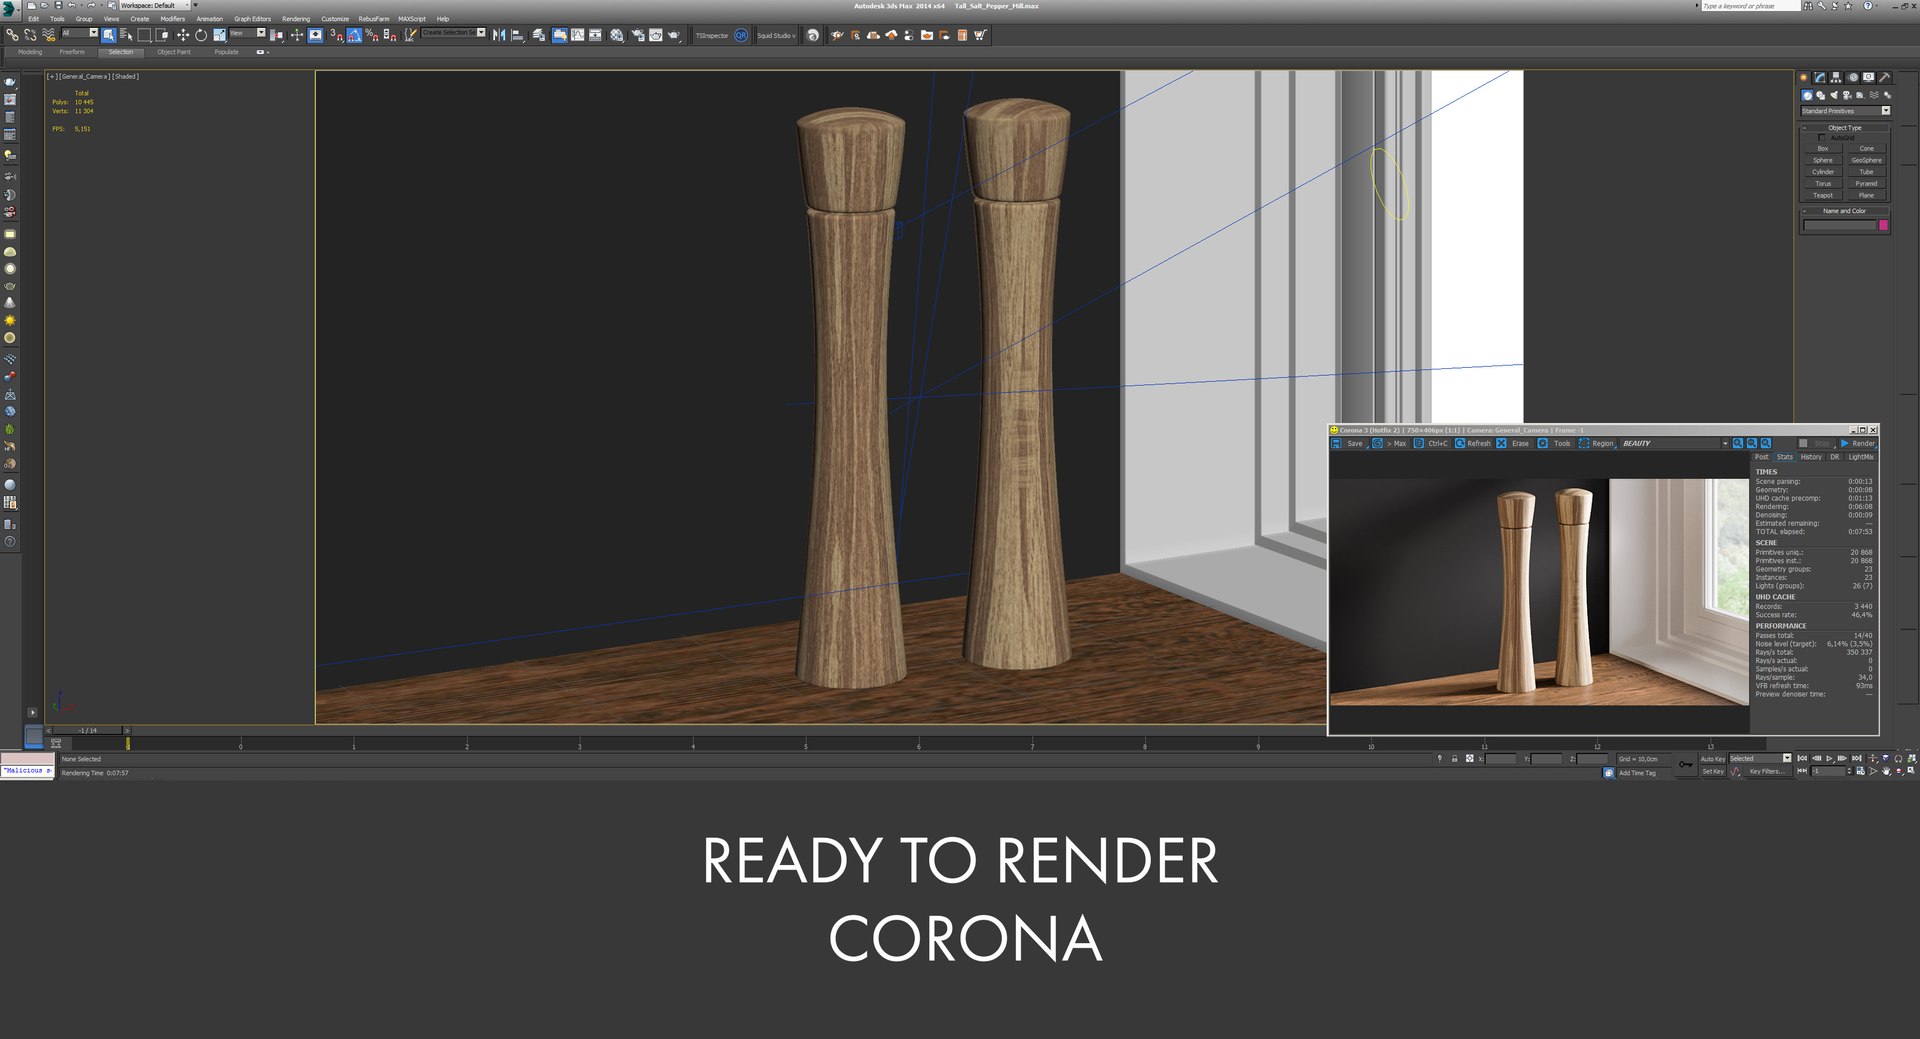Select the Shapes category icon
The height and width of the screenshot is (1039, 1920).
[1821, 95]
